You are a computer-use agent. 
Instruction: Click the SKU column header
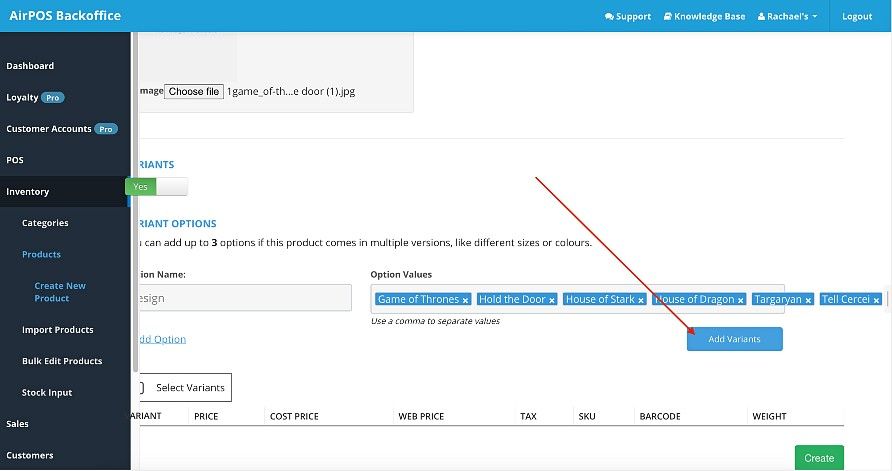coord(587,416)
